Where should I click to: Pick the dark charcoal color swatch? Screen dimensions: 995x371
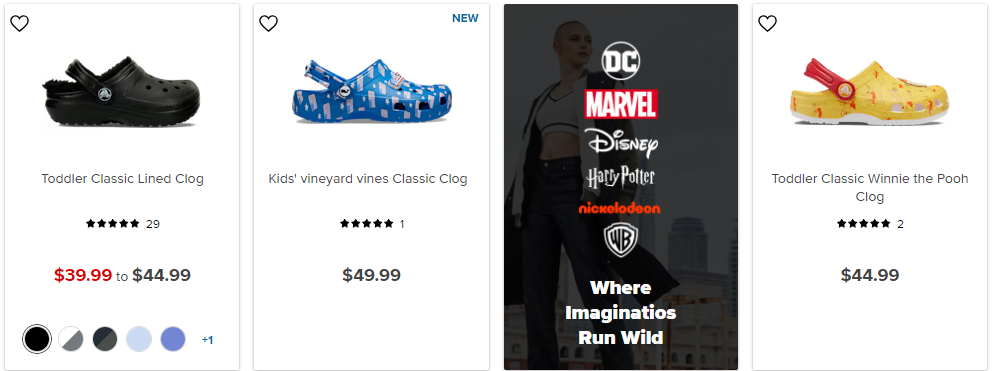click(x=105, y=339)
